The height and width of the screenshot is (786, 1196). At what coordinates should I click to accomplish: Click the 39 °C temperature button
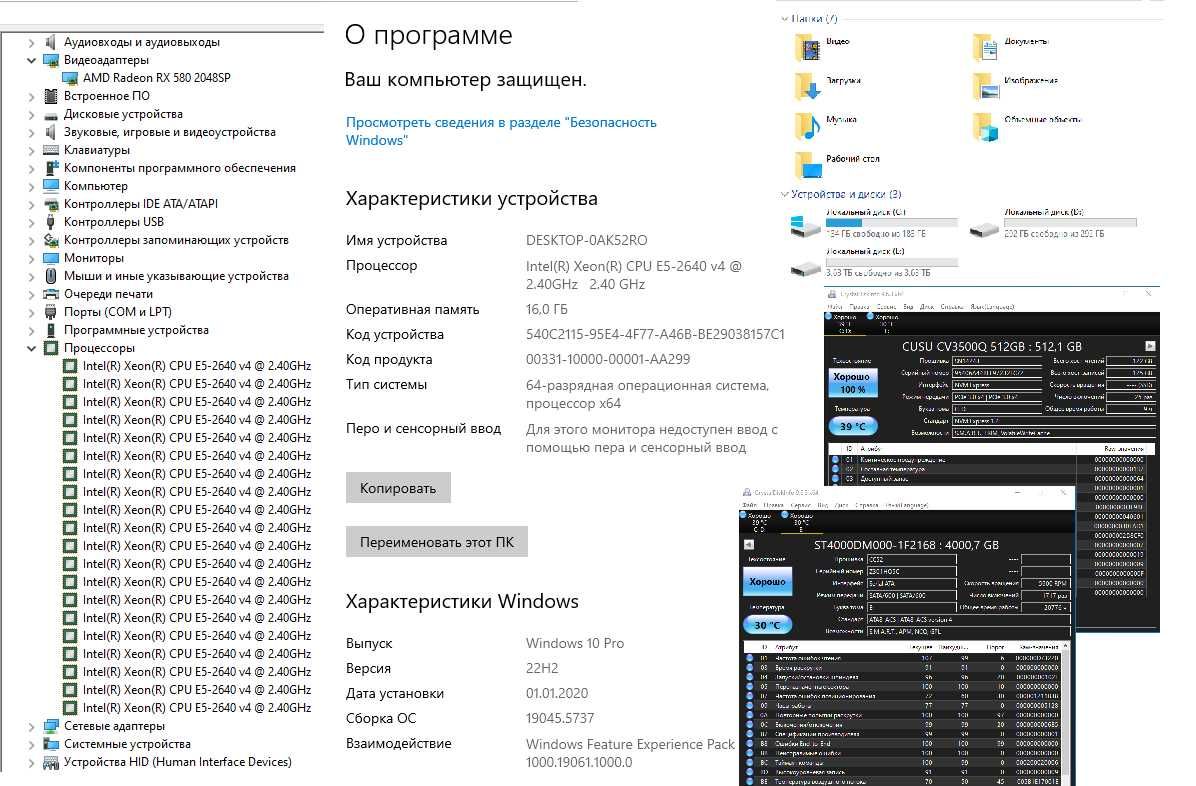tap(852, 427)
